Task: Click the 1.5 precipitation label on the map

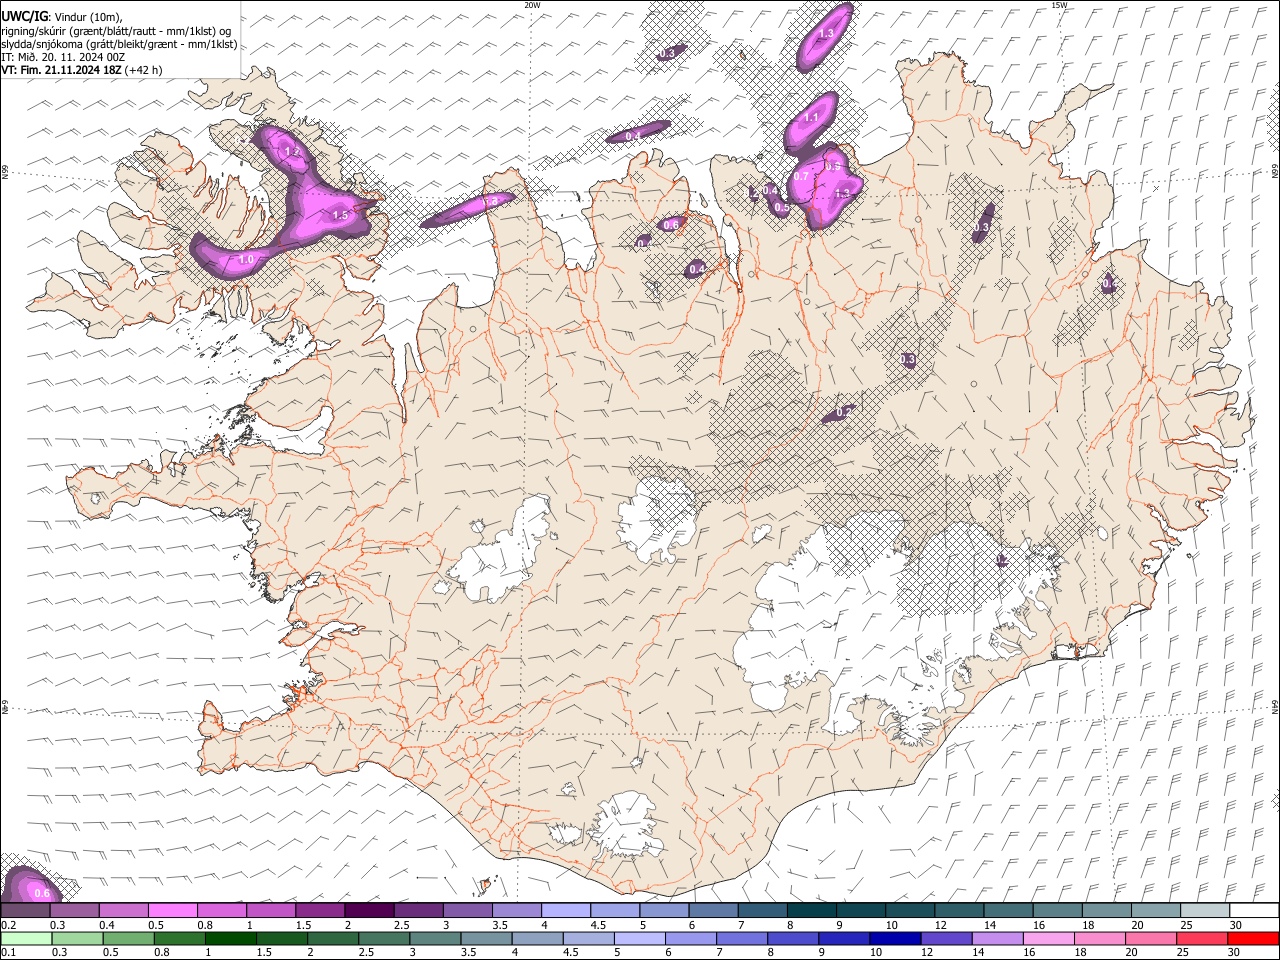Action: point(339,215)
